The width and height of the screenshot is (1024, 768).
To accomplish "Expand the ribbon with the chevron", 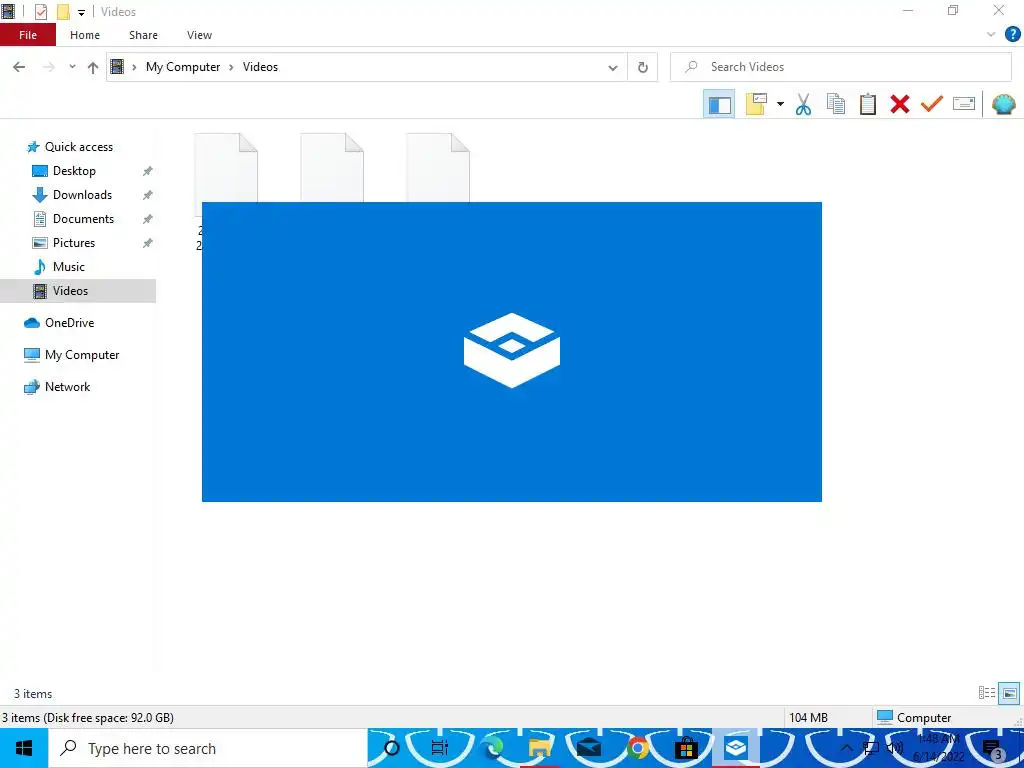I will pyautogui.click(x=991, y=35).
